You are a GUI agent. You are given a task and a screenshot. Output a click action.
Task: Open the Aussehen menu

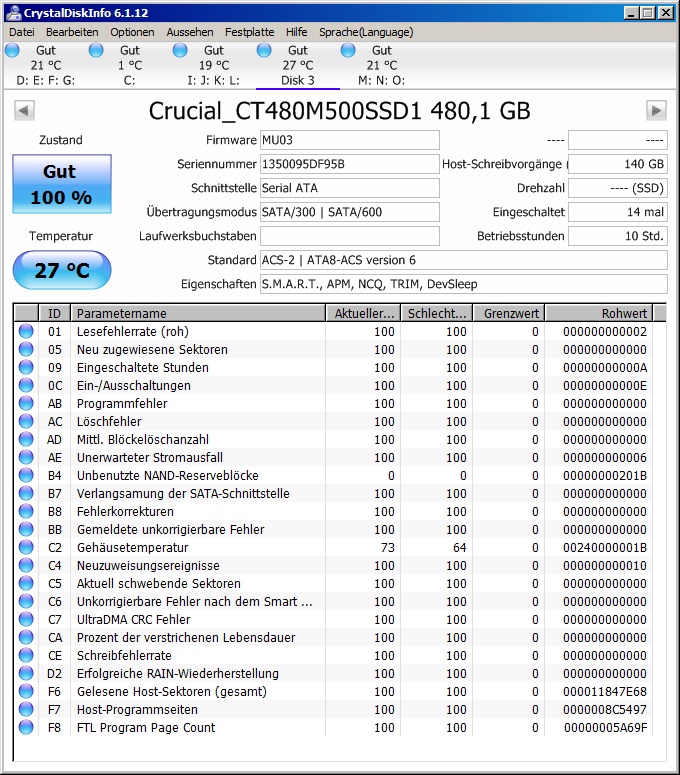(x=190, y=32)
